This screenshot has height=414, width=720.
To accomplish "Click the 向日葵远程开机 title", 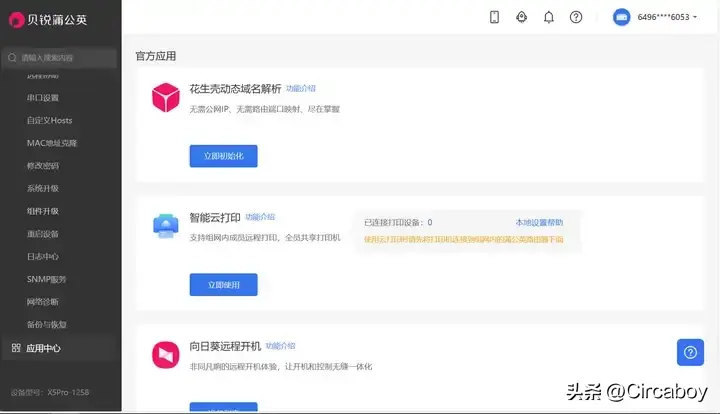I will point(225,347).
